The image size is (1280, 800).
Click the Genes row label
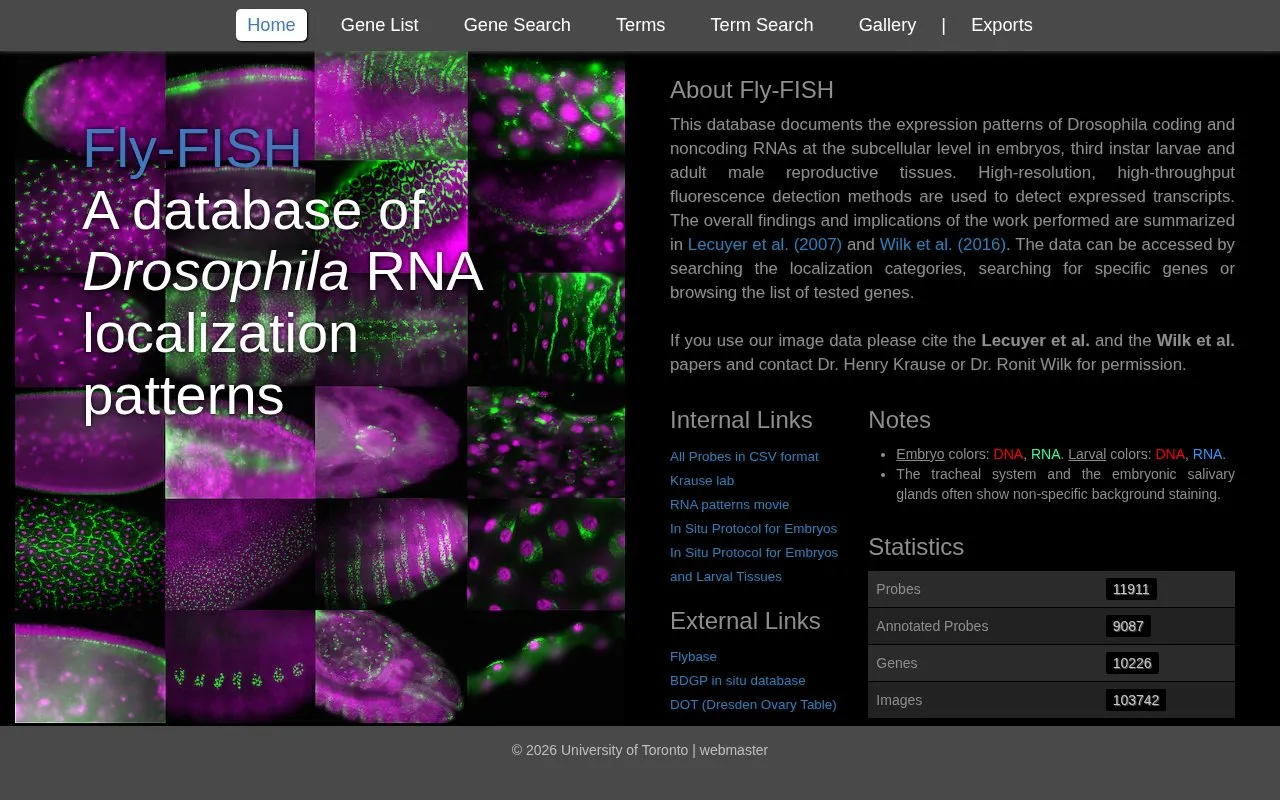click(896, 663)
